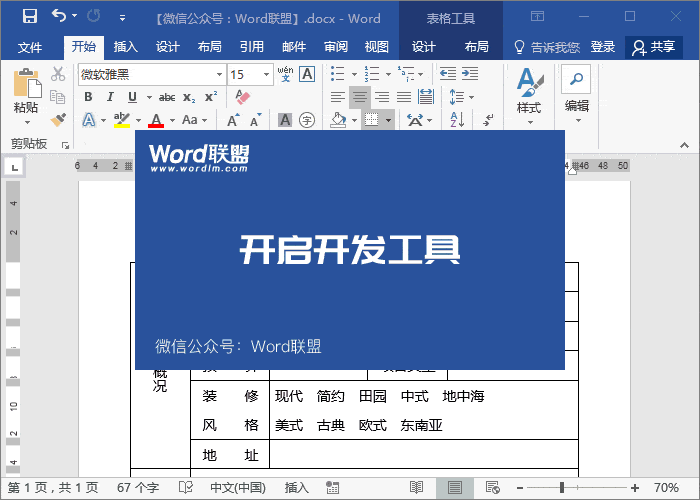Open the font color dropdown arrow
700x500 pixels.
point(172,120)
